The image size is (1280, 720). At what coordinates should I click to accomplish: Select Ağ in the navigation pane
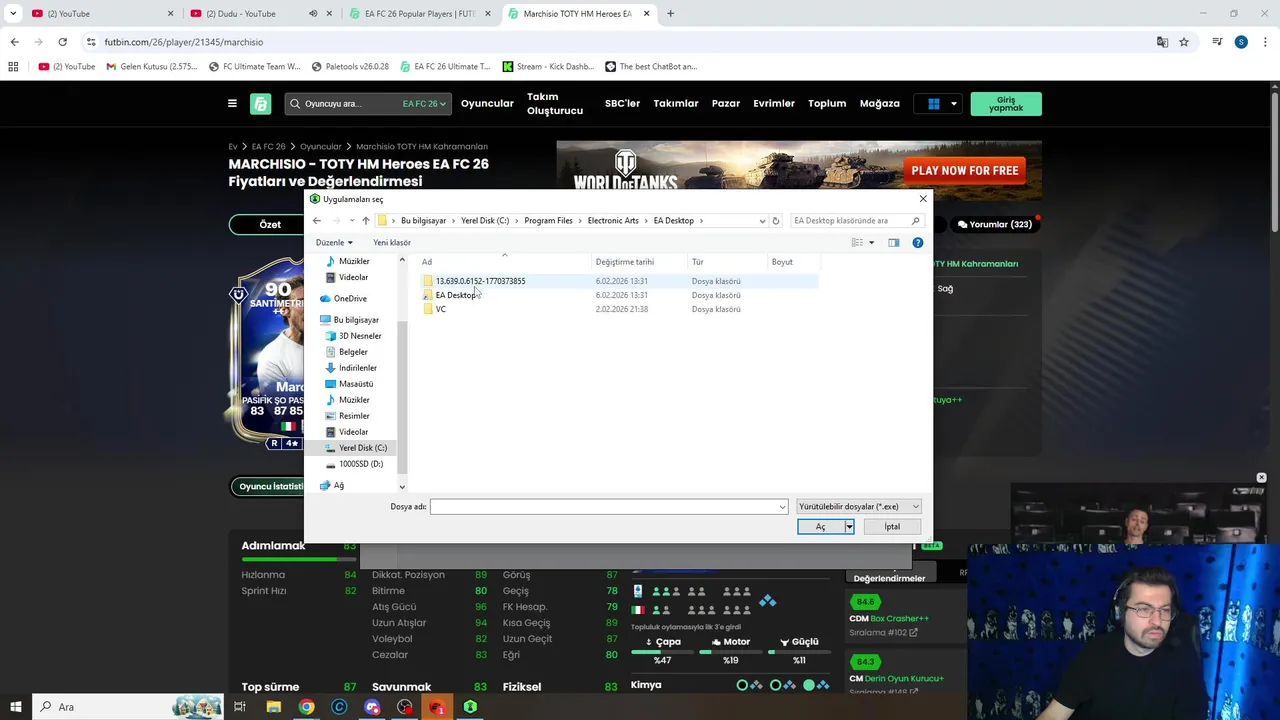click(338, 486)
